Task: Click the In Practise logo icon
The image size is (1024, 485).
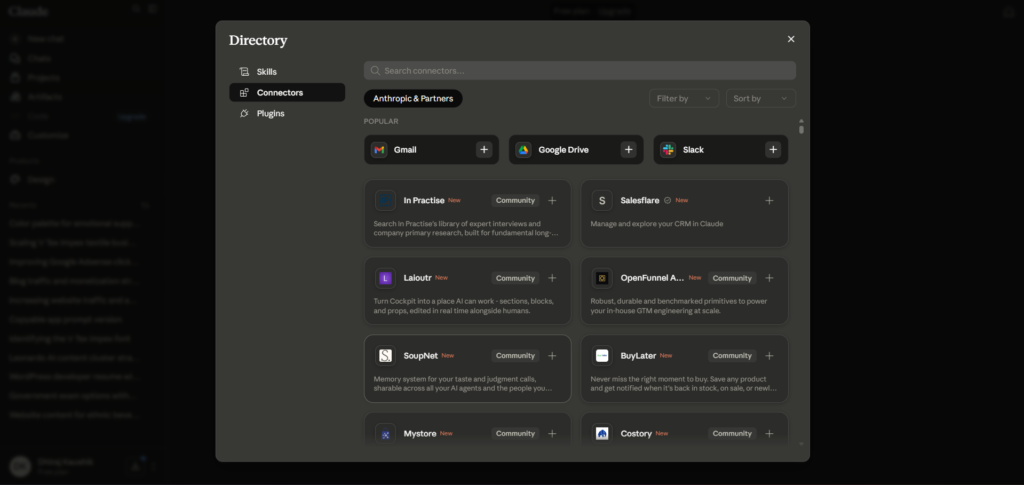Action: pyautogui.click(x=385, y=200)
